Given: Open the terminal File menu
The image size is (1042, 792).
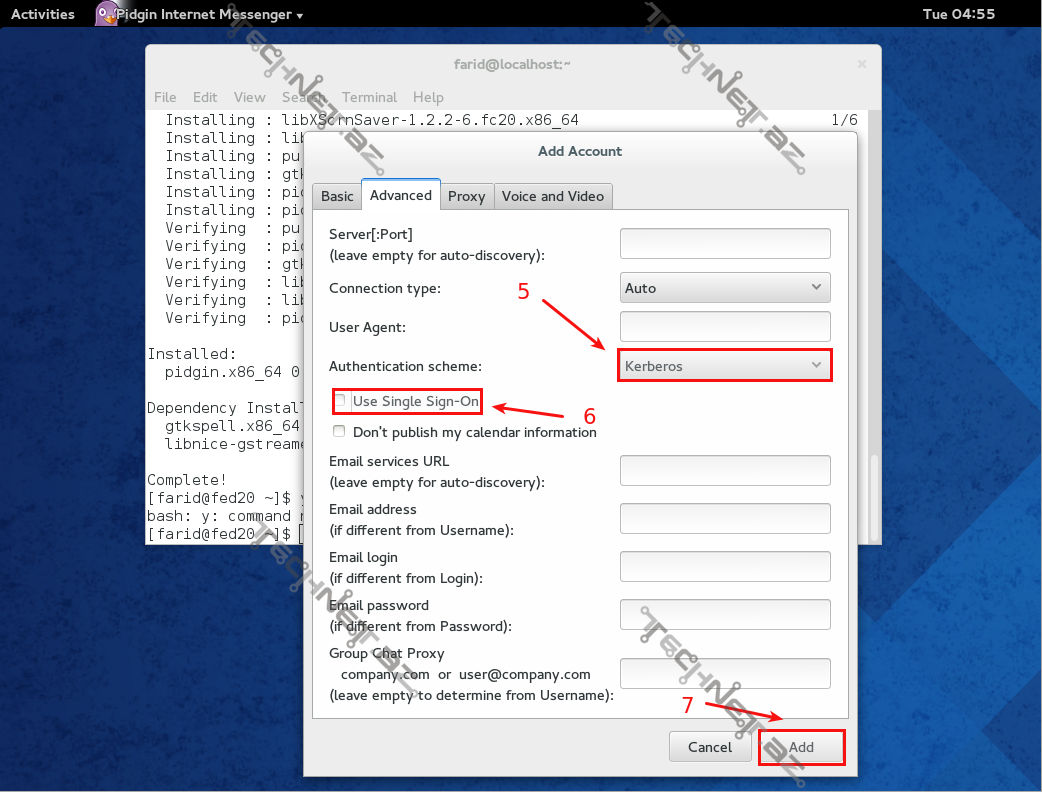Looking at the screenshot, I should point(165,97).
